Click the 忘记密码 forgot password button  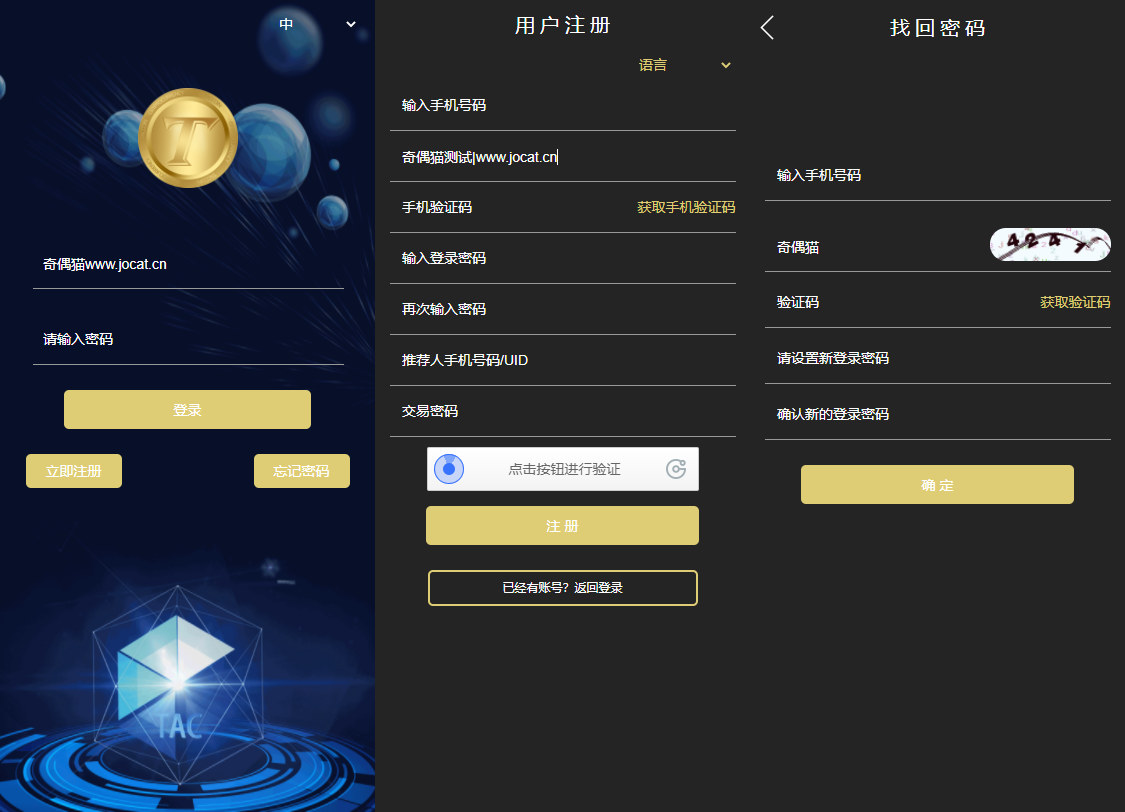[x=301, y=471]
